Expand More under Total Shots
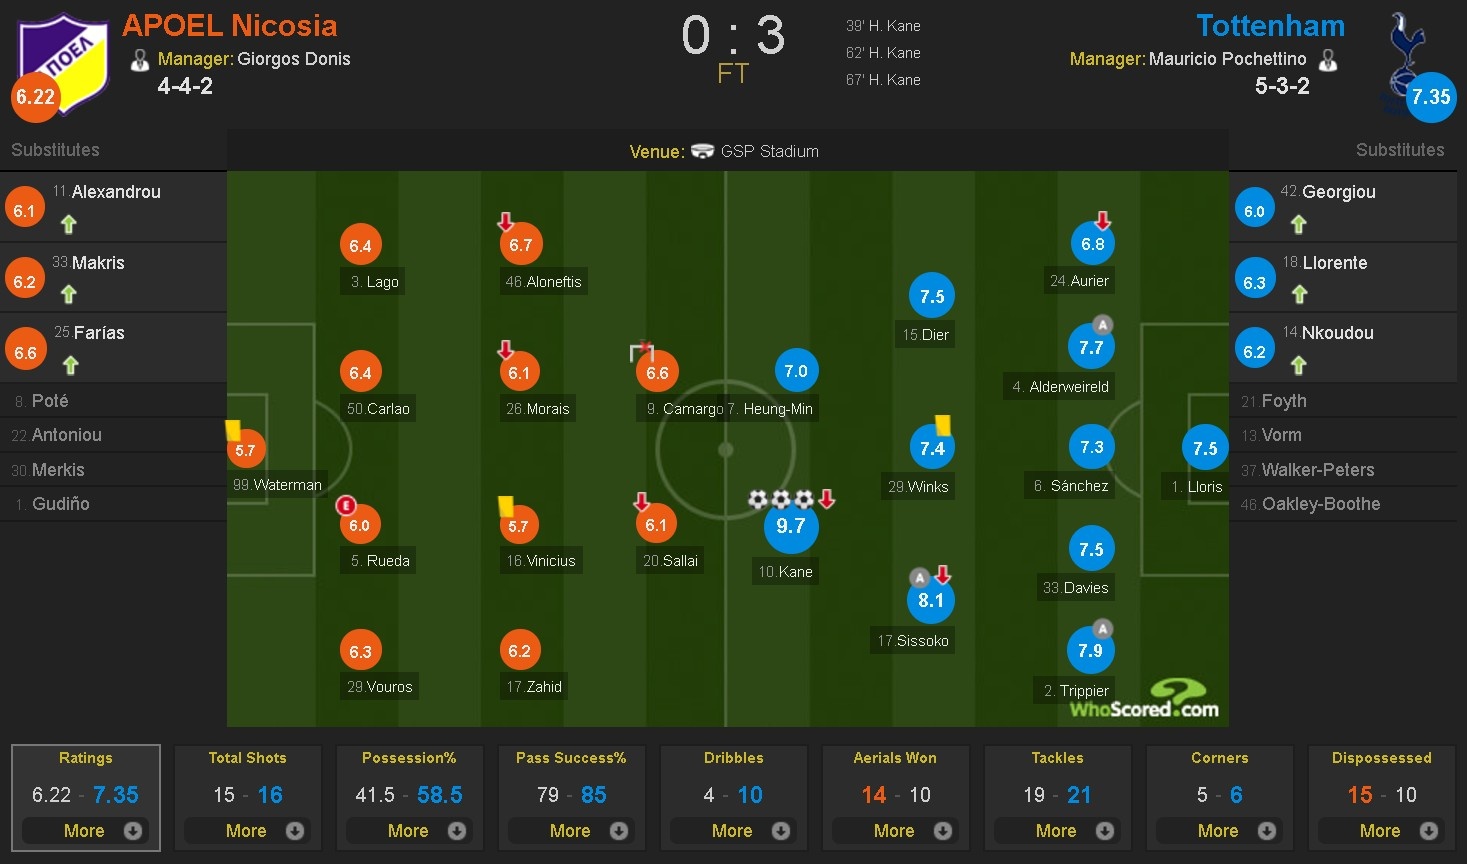1467x864 pixels. (x=248, y=830)
